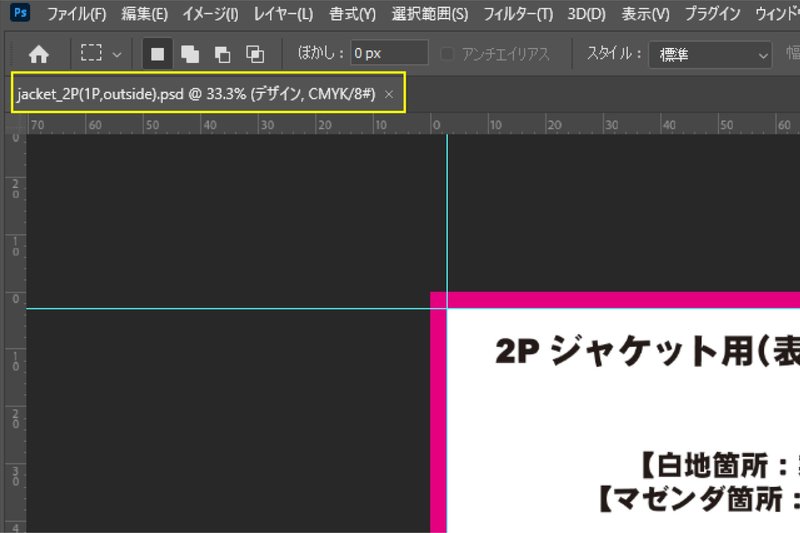Select the jacket_2P(1P,outside).psd document tab
Image resolution: width=800 pixels, height=533 pixels.
196,94
